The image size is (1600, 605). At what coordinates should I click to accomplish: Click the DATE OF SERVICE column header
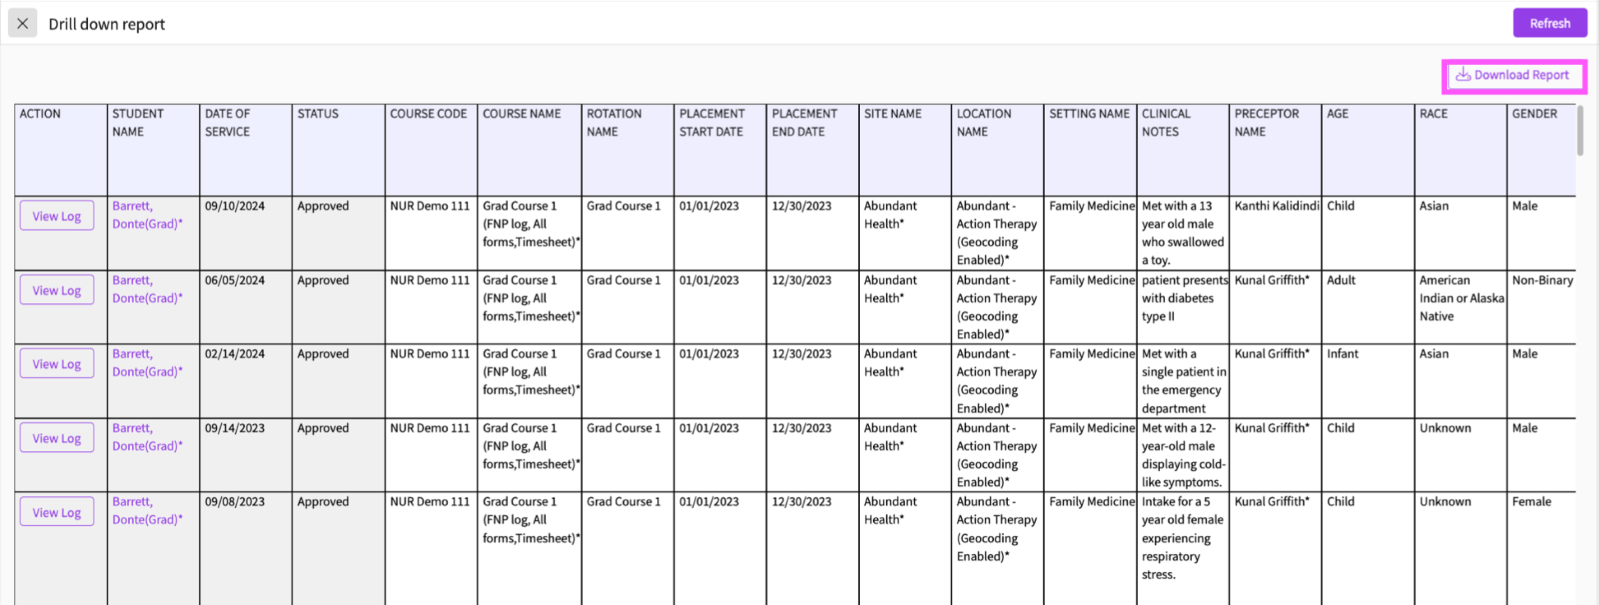[x=246, y=150]
